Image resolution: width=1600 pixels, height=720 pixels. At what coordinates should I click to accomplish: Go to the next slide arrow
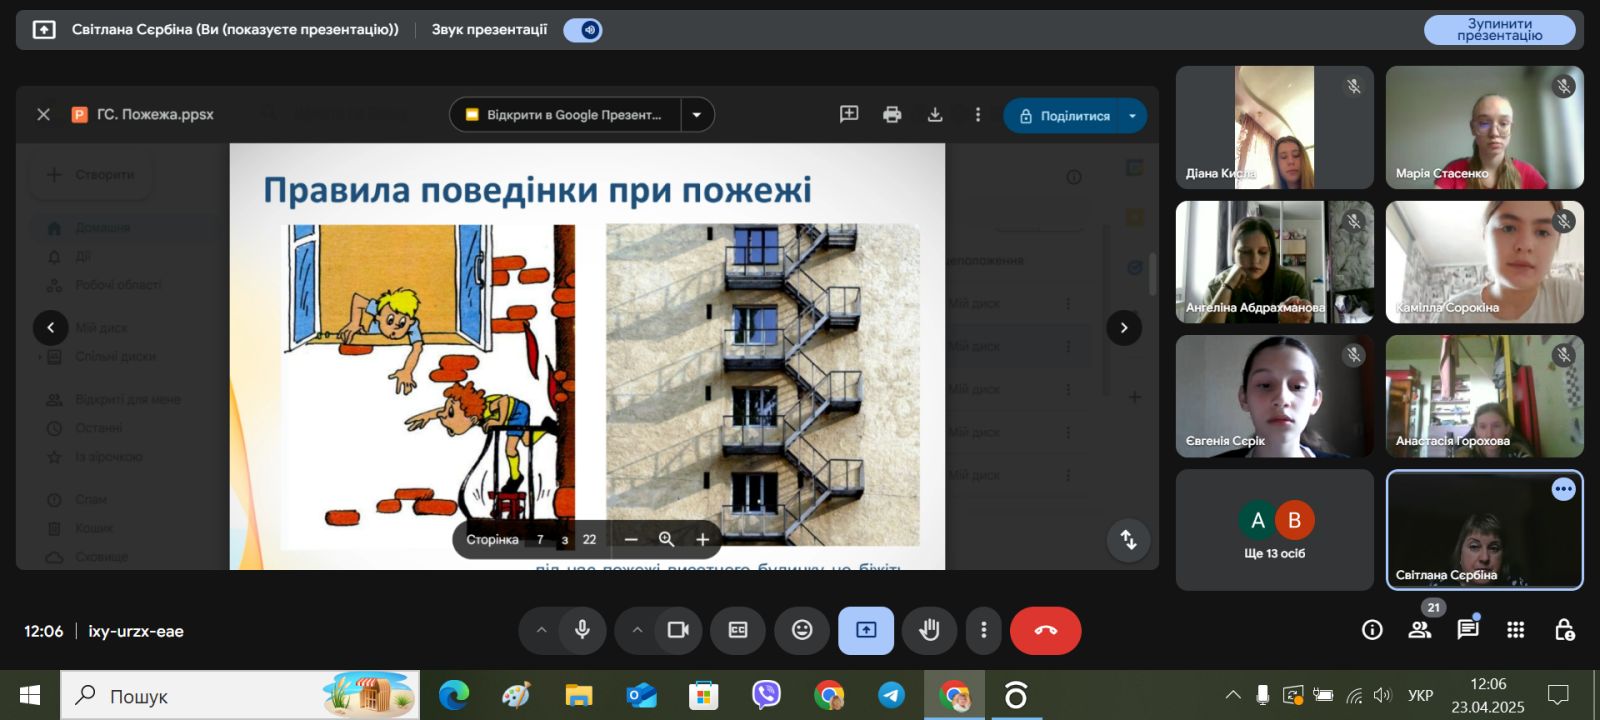click(x=1124, y=327)
